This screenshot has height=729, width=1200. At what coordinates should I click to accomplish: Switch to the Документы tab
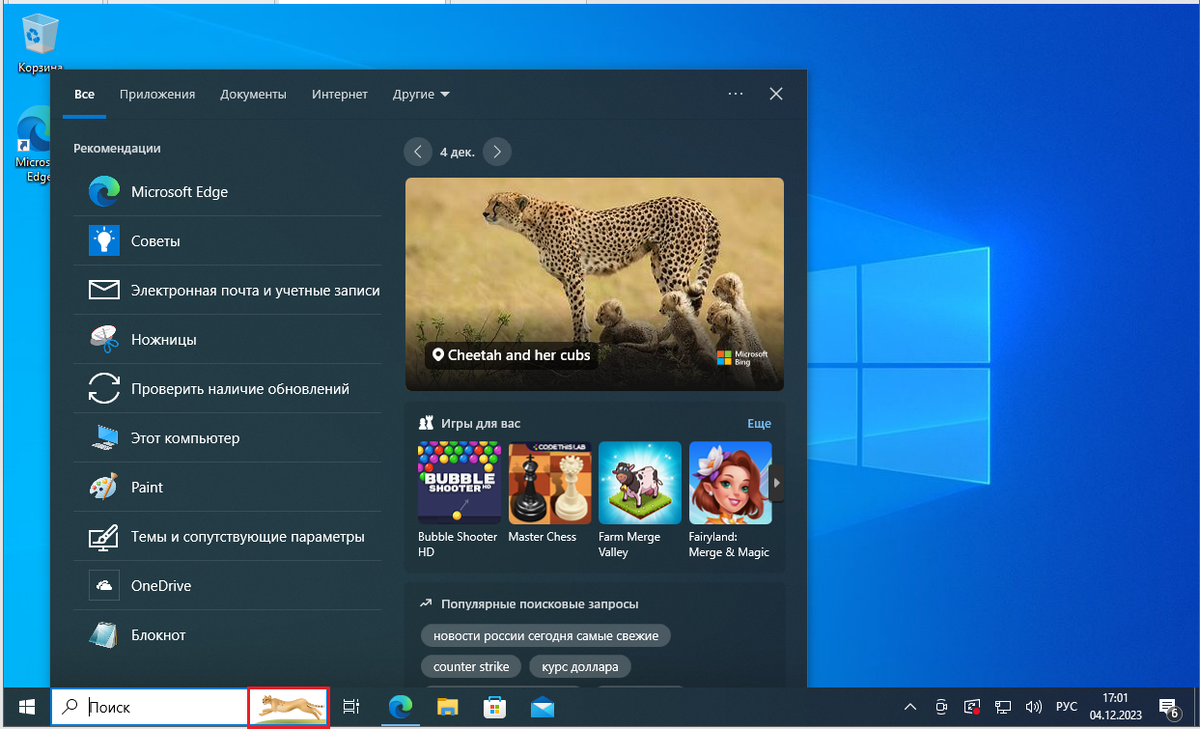coord(253,94)
